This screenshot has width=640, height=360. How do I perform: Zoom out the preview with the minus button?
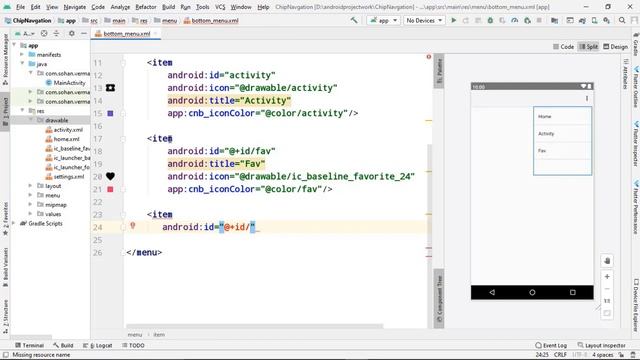pos(607,289)
